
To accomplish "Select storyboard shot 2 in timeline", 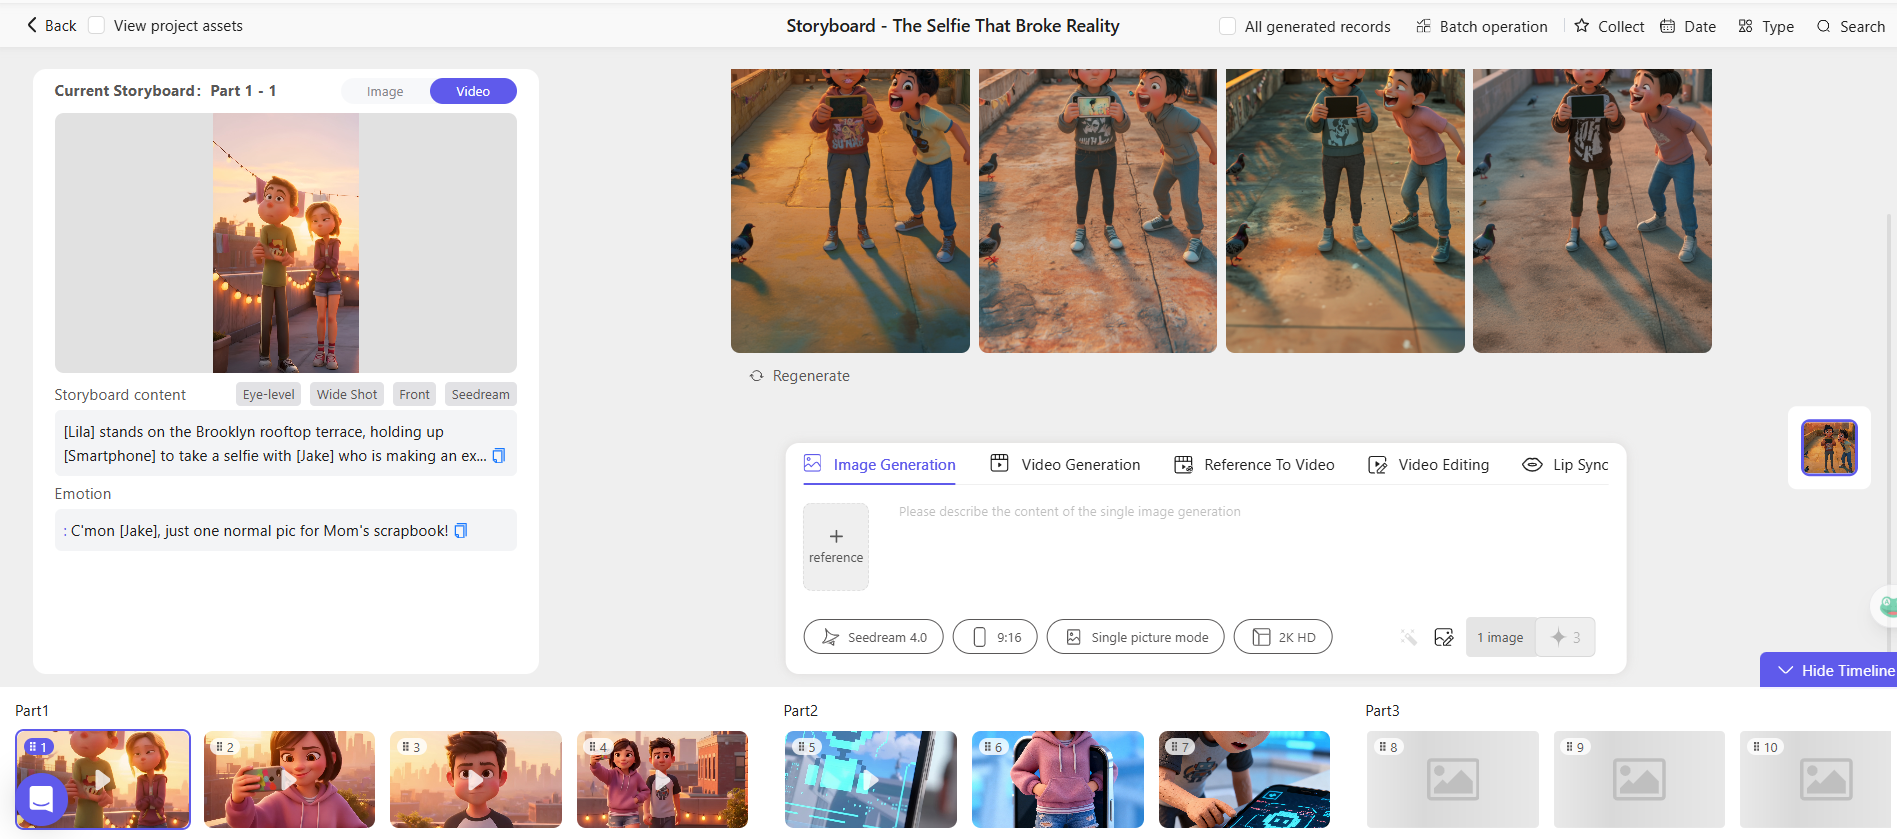I will tap(289, 779).
